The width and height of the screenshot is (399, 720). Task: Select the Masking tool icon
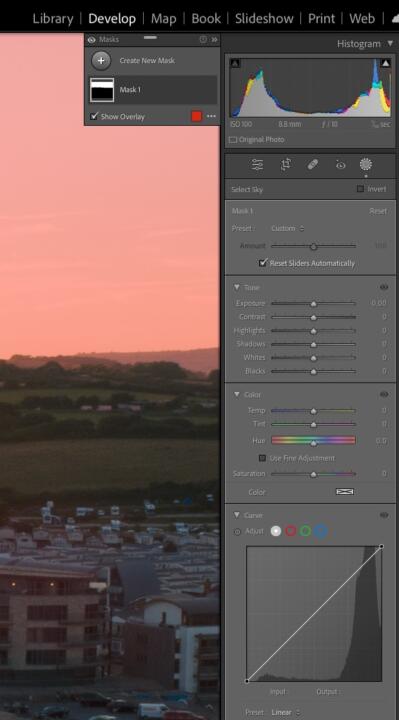(366, 164)
